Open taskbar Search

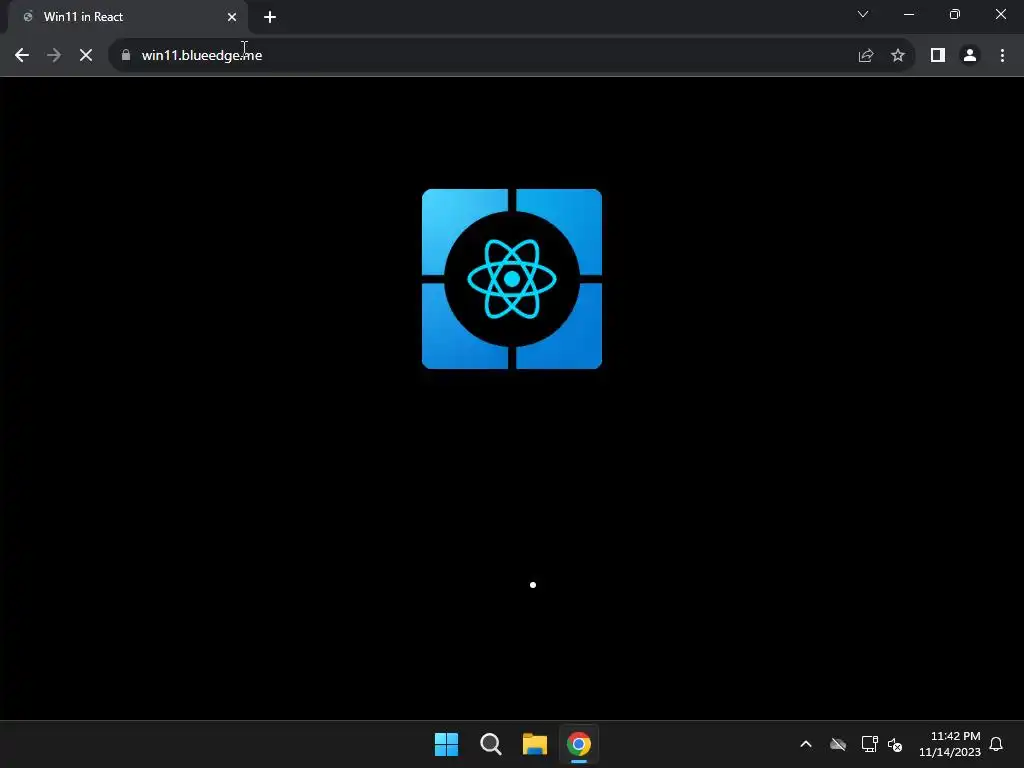[490, 744]
